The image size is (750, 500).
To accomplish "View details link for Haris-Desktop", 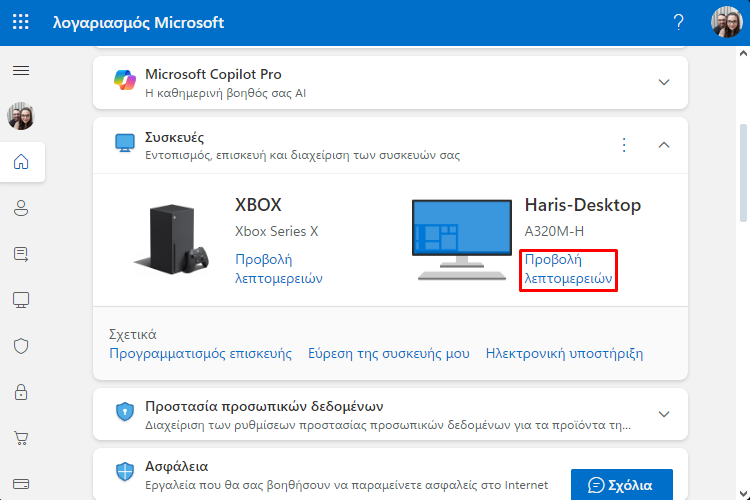I will pyautogui.click(x=568, y=269).
